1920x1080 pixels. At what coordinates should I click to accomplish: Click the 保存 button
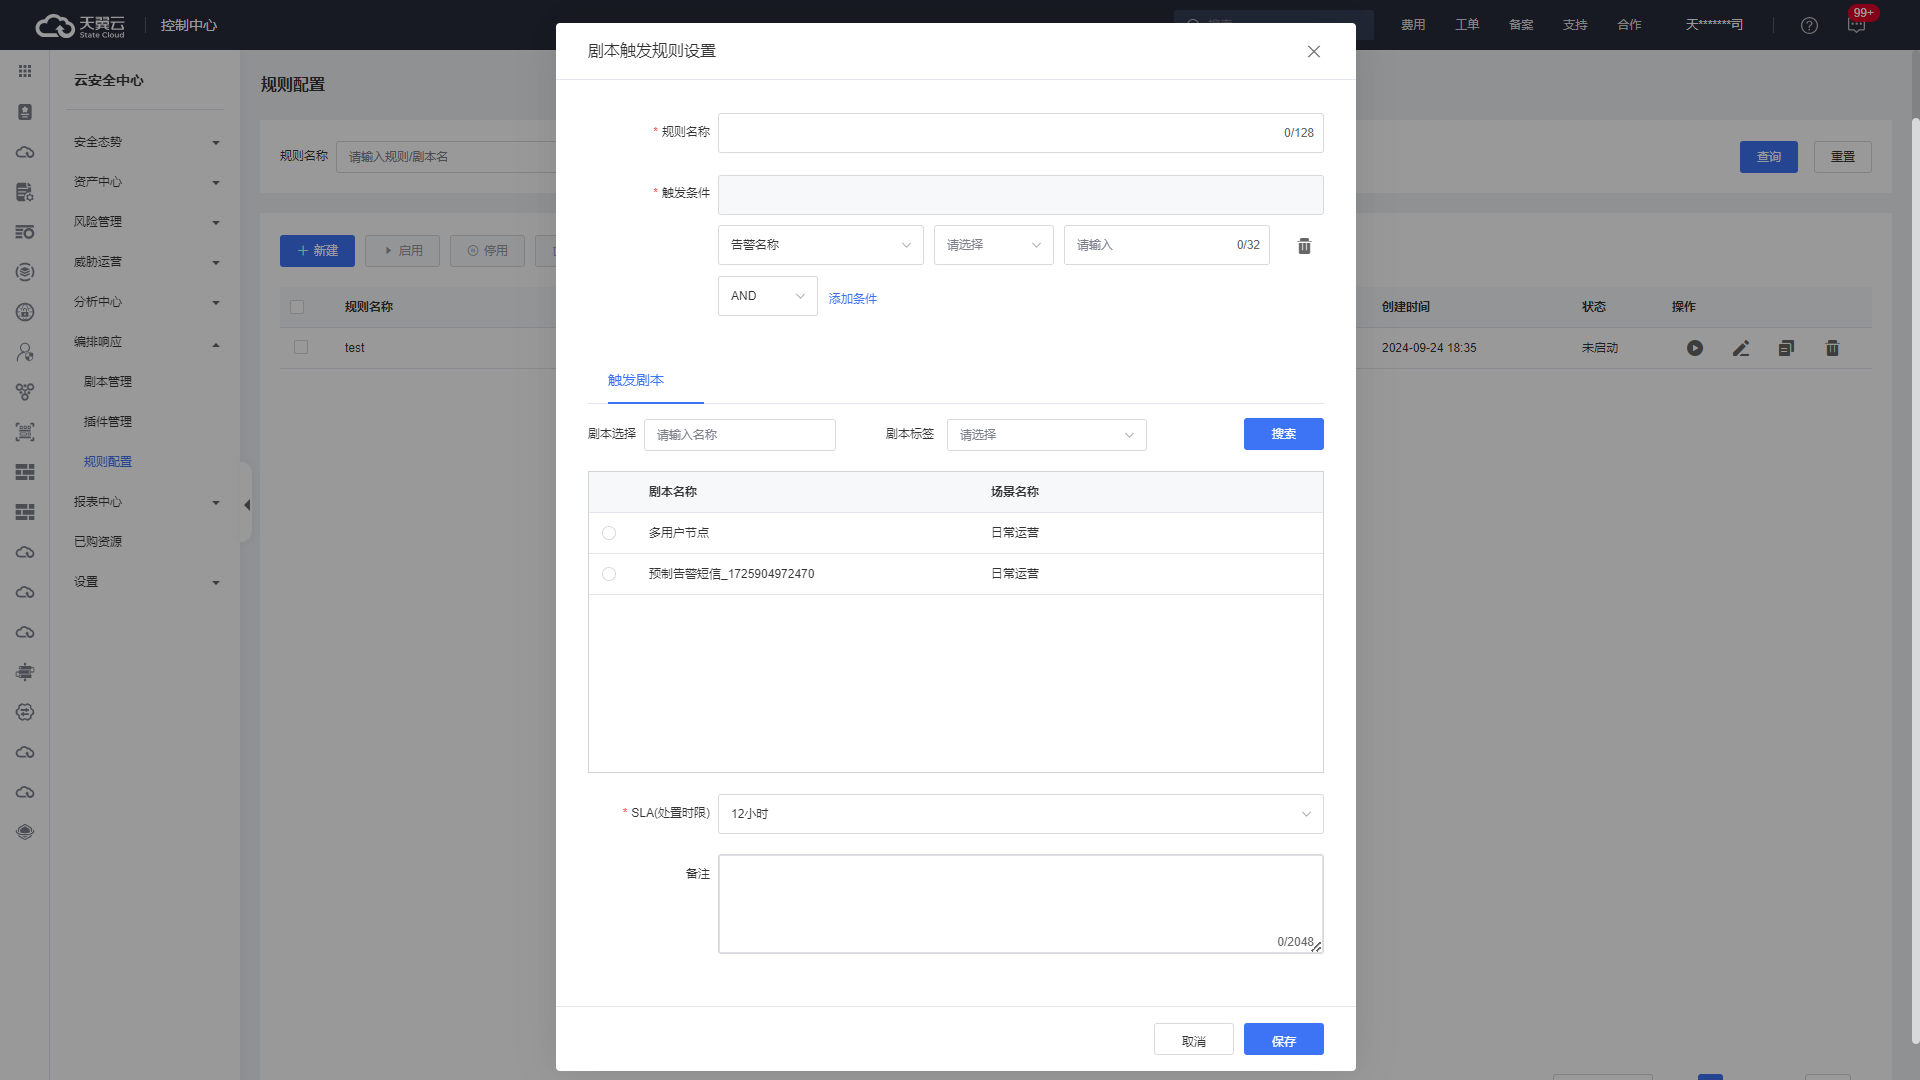[x=1284, y=1040]
